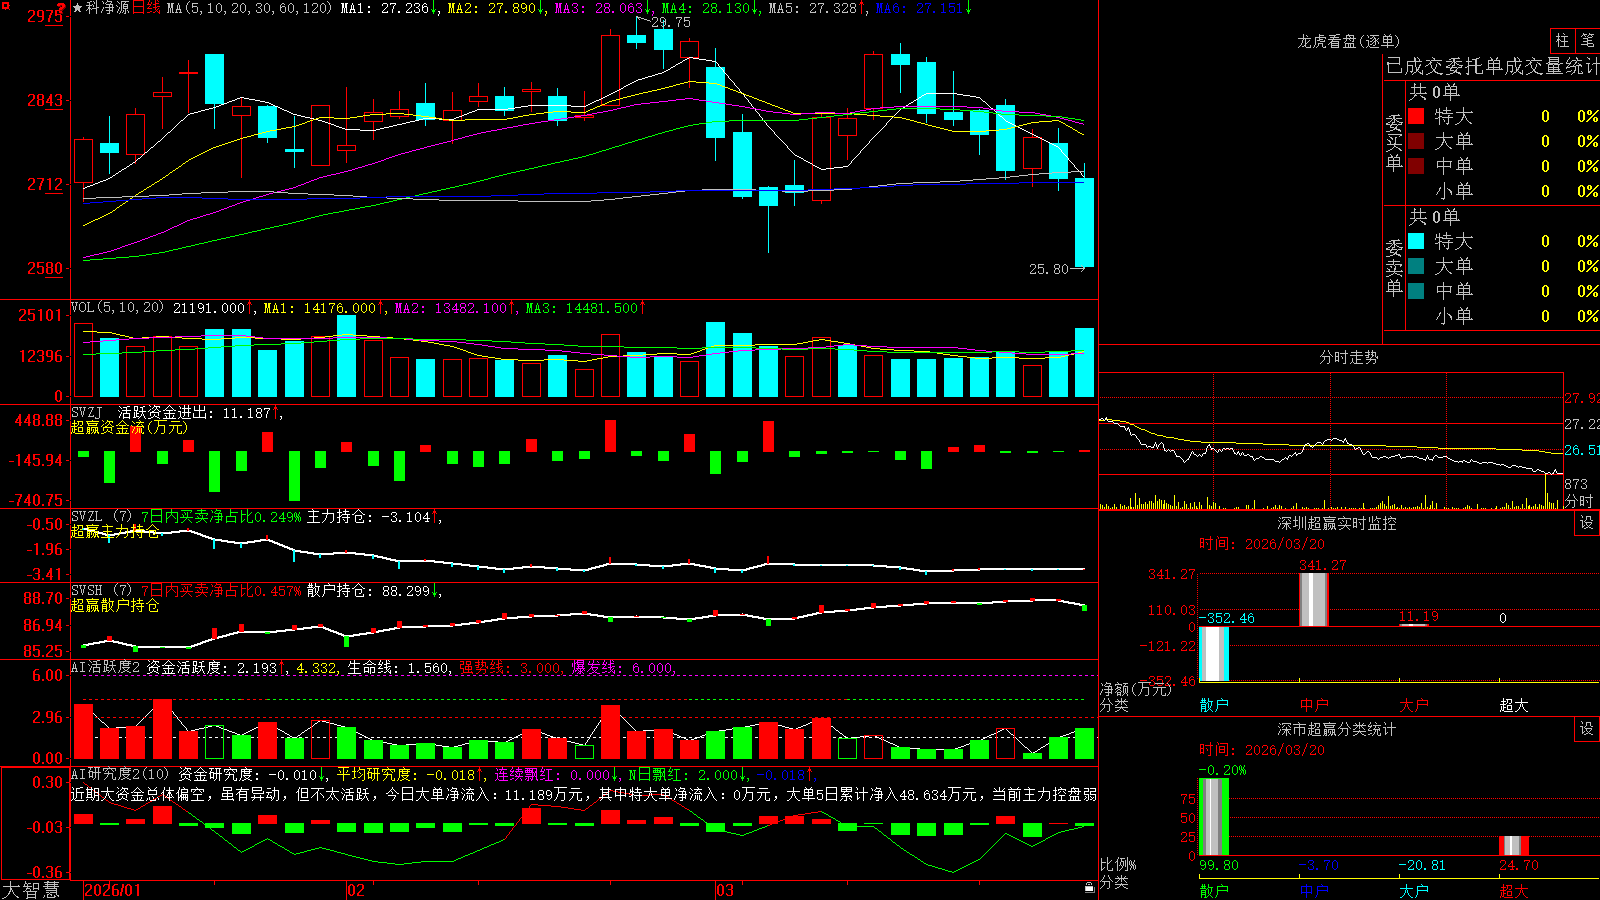Click the 超赢散户持仓 label
The image size is (1600, 900).
(115, 606)
